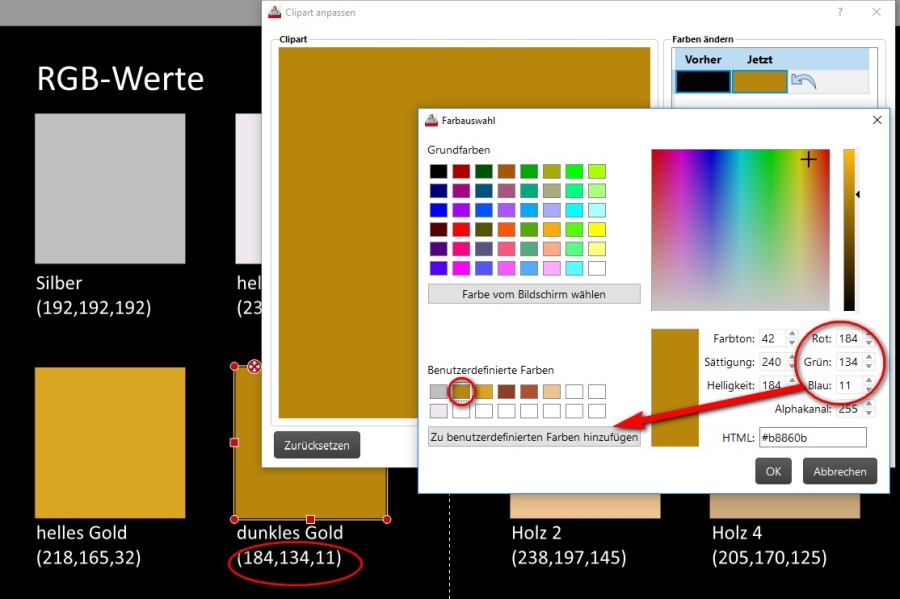The height and width of the screenshot is (599, 900).
Task: Click the 'Farbe vom Bildschirm wählen' button
Action: [x=533, y=294]
